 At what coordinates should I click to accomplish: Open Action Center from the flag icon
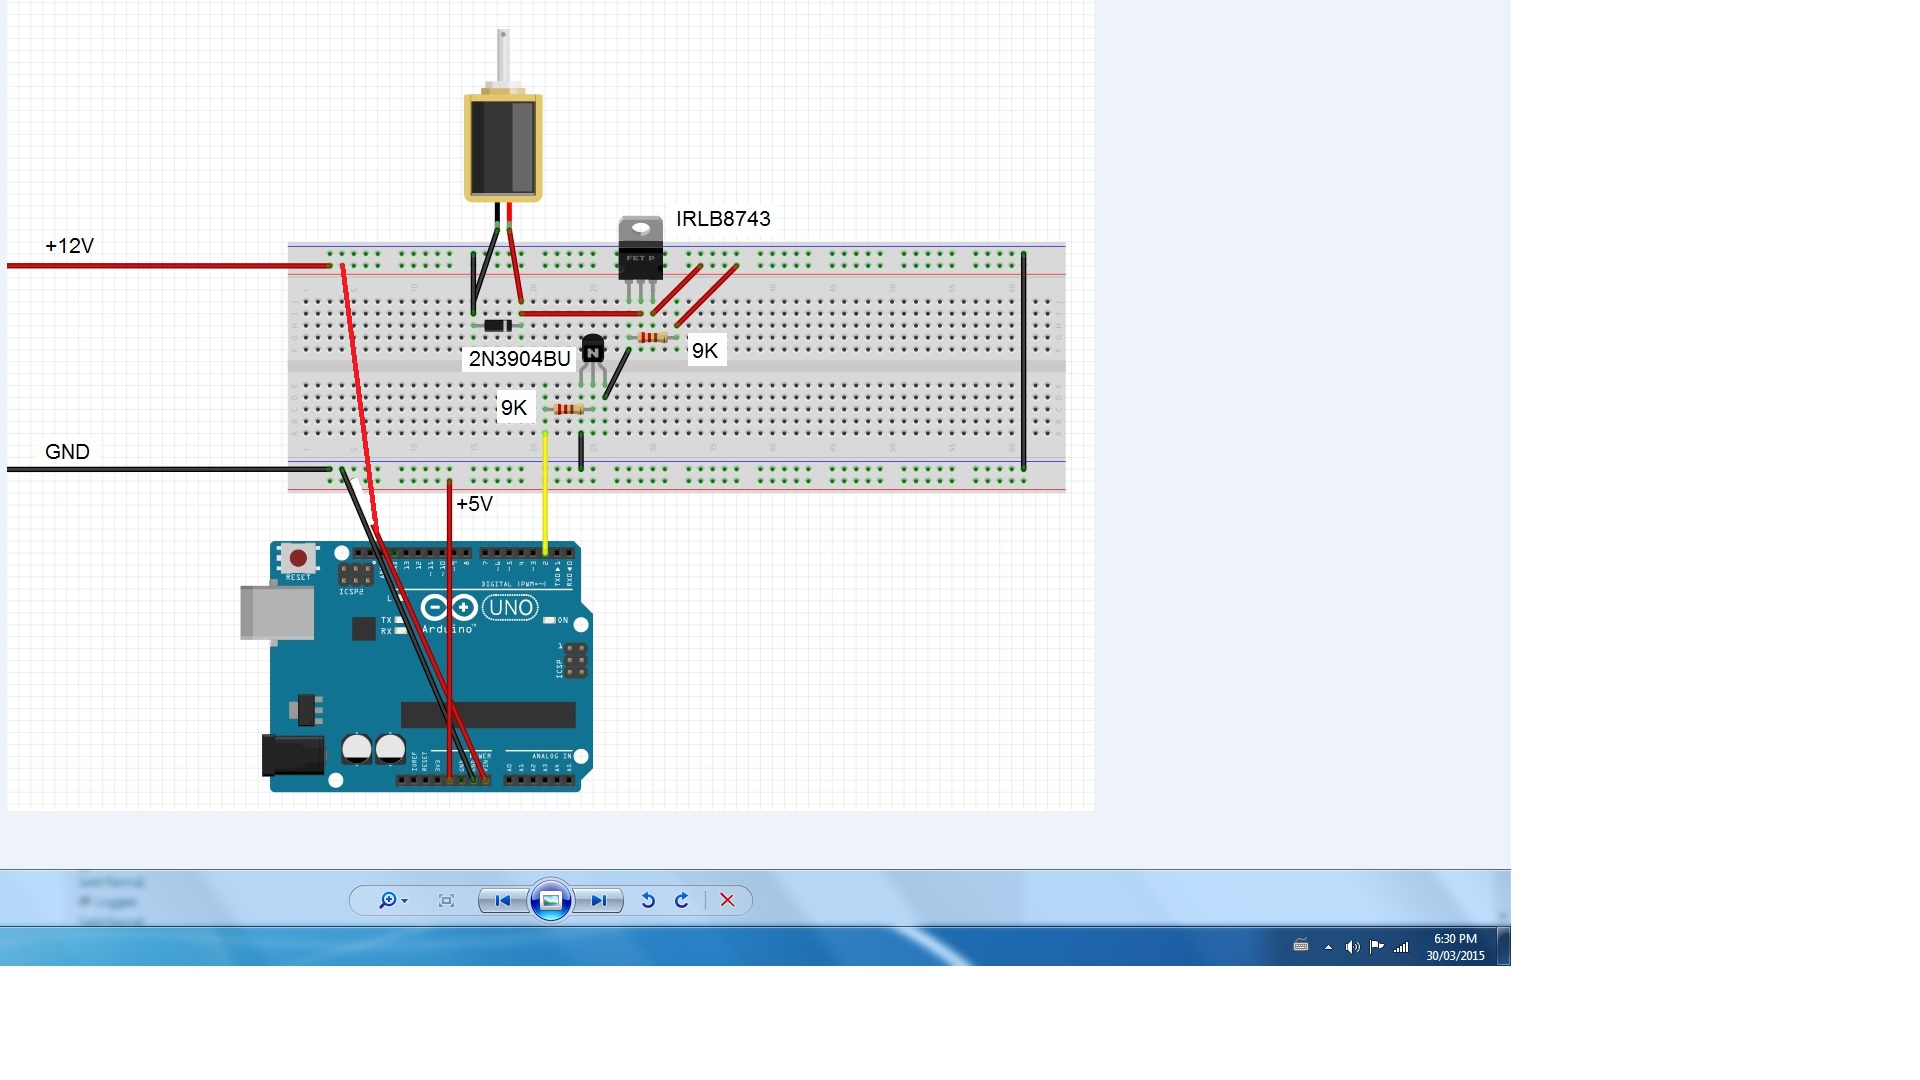[x=1377, y=946]
